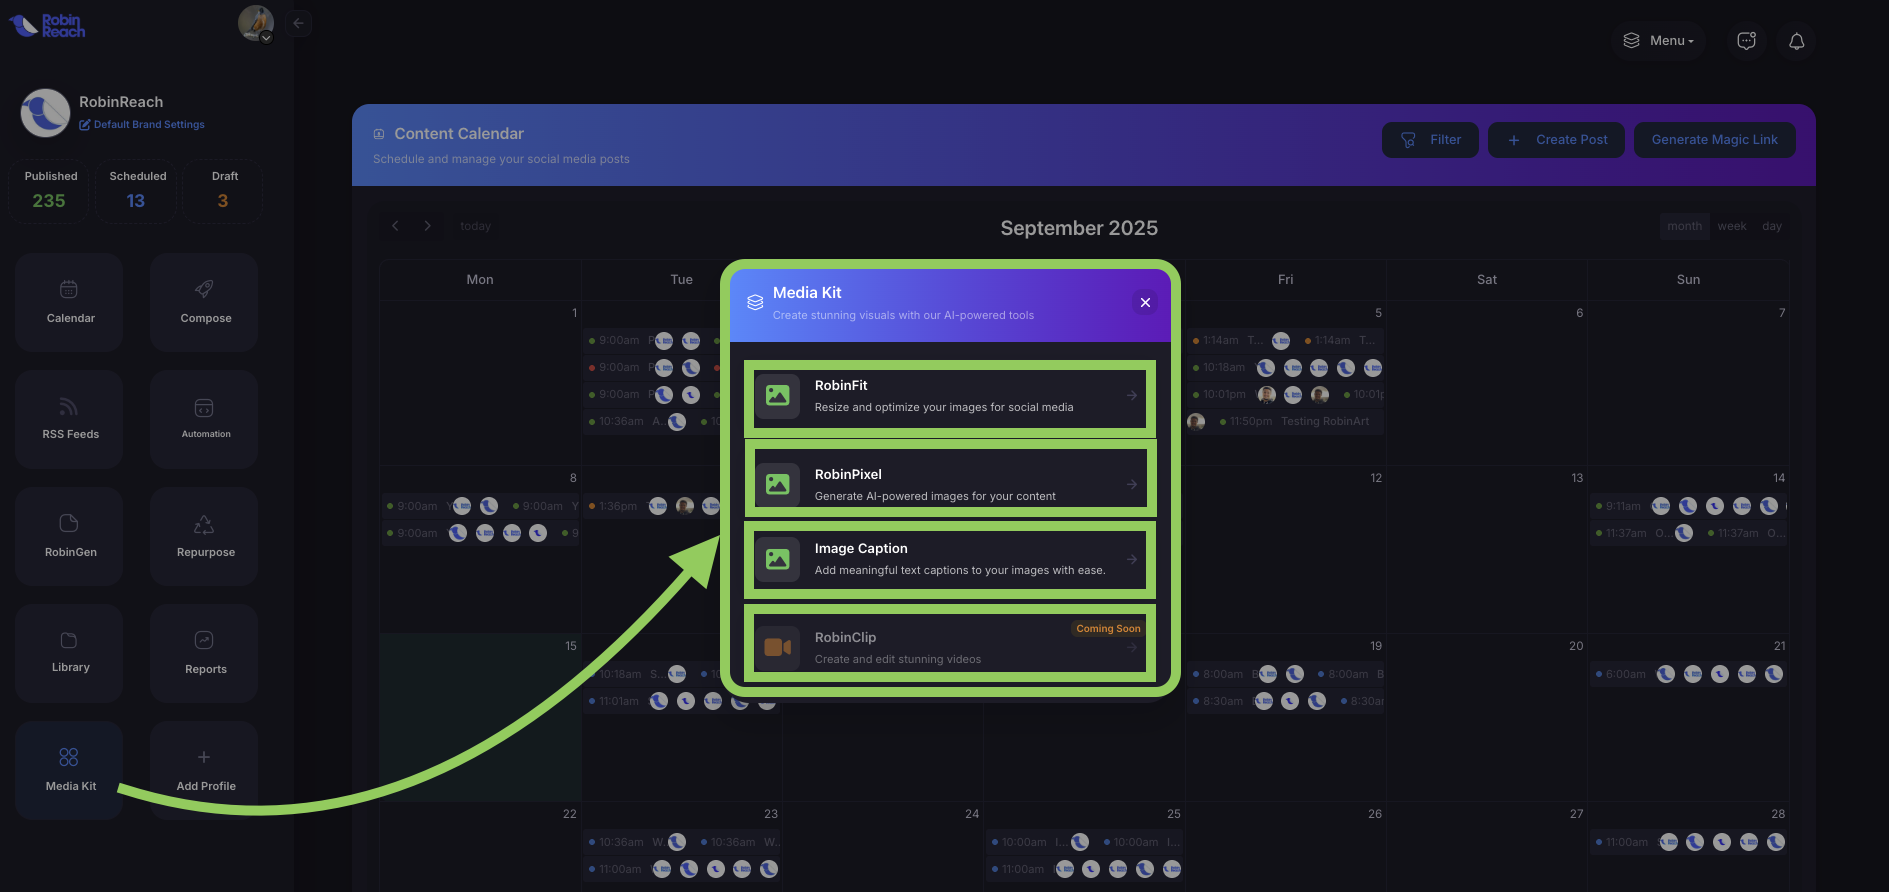Open the Menu dropdown
1889x892 pixels.
pyautogui.click(x=1658, y=41)
